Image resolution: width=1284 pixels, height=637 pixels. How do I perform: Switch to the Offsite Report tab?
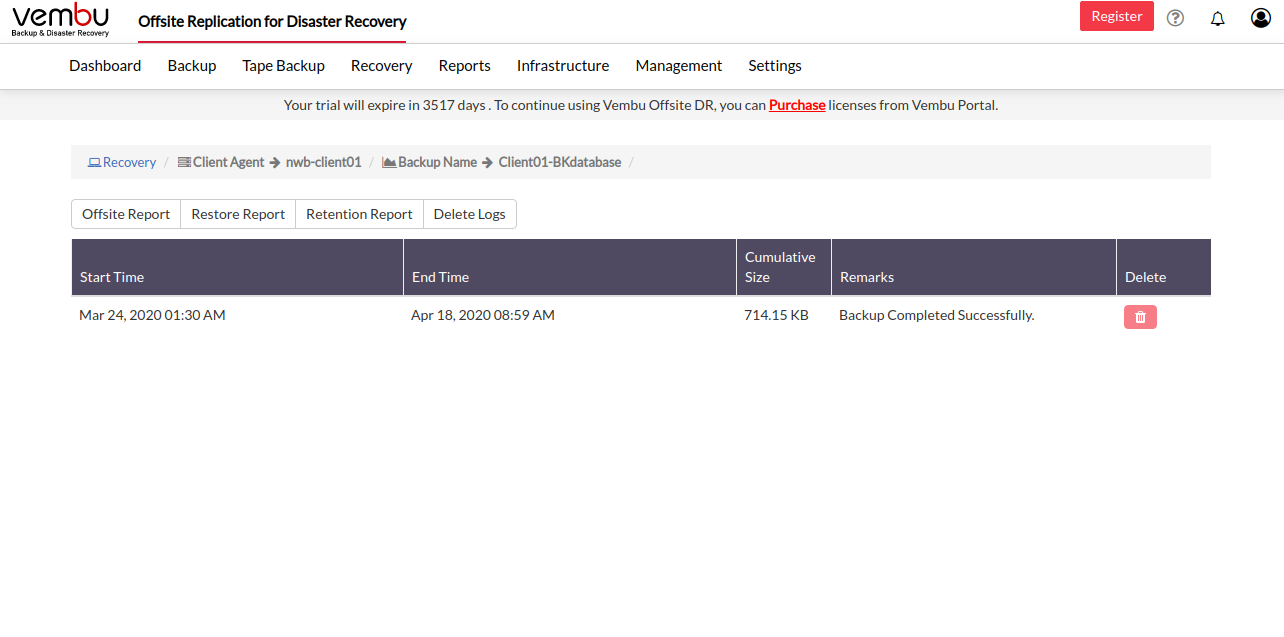click(x=126, y=214)
